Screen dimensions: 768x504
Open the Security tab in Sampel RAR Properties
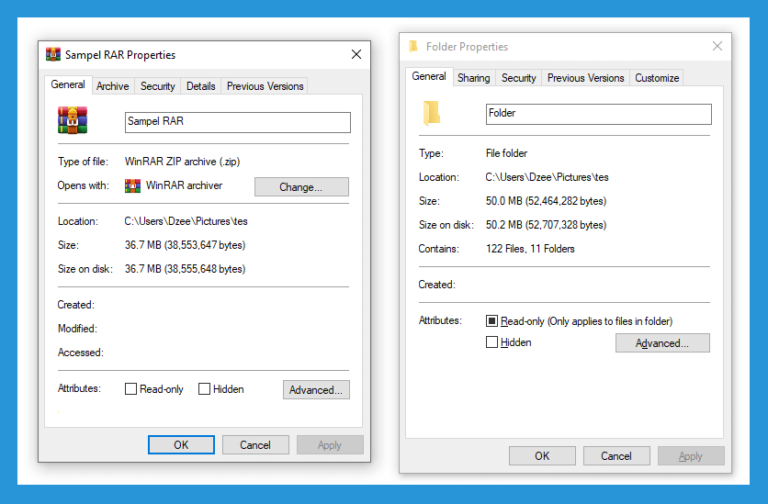158,86
